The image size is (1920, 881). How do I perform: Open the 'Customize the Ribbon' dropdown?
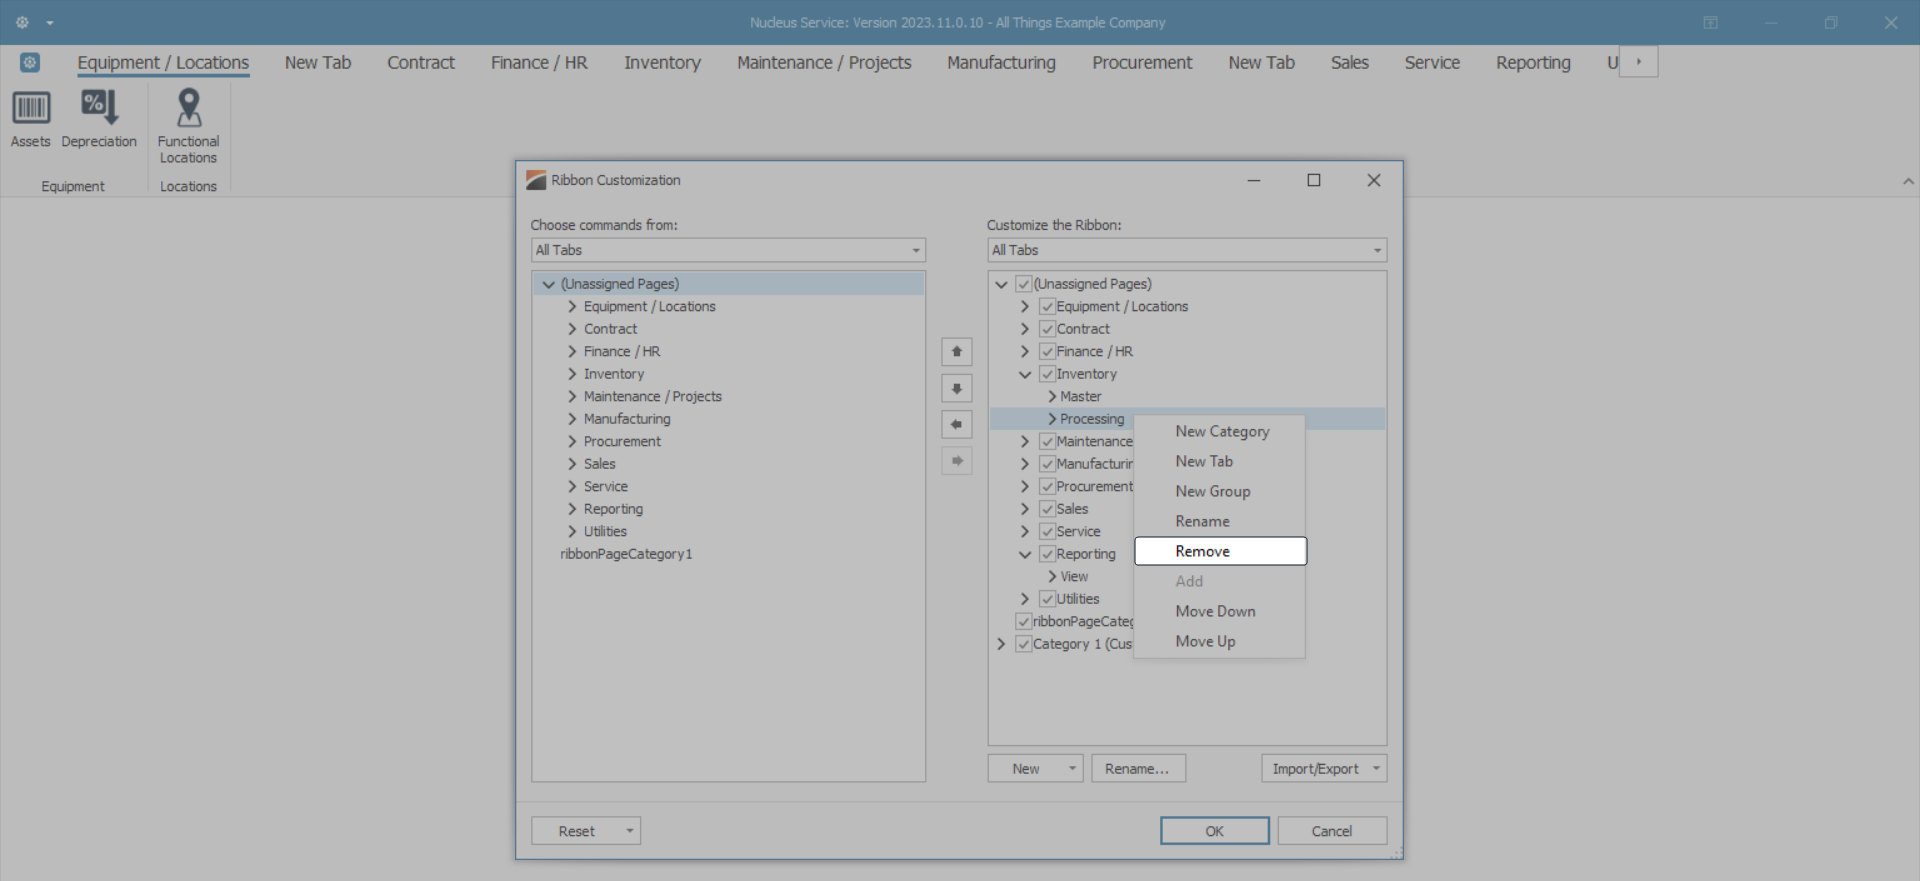(1187, 250)
